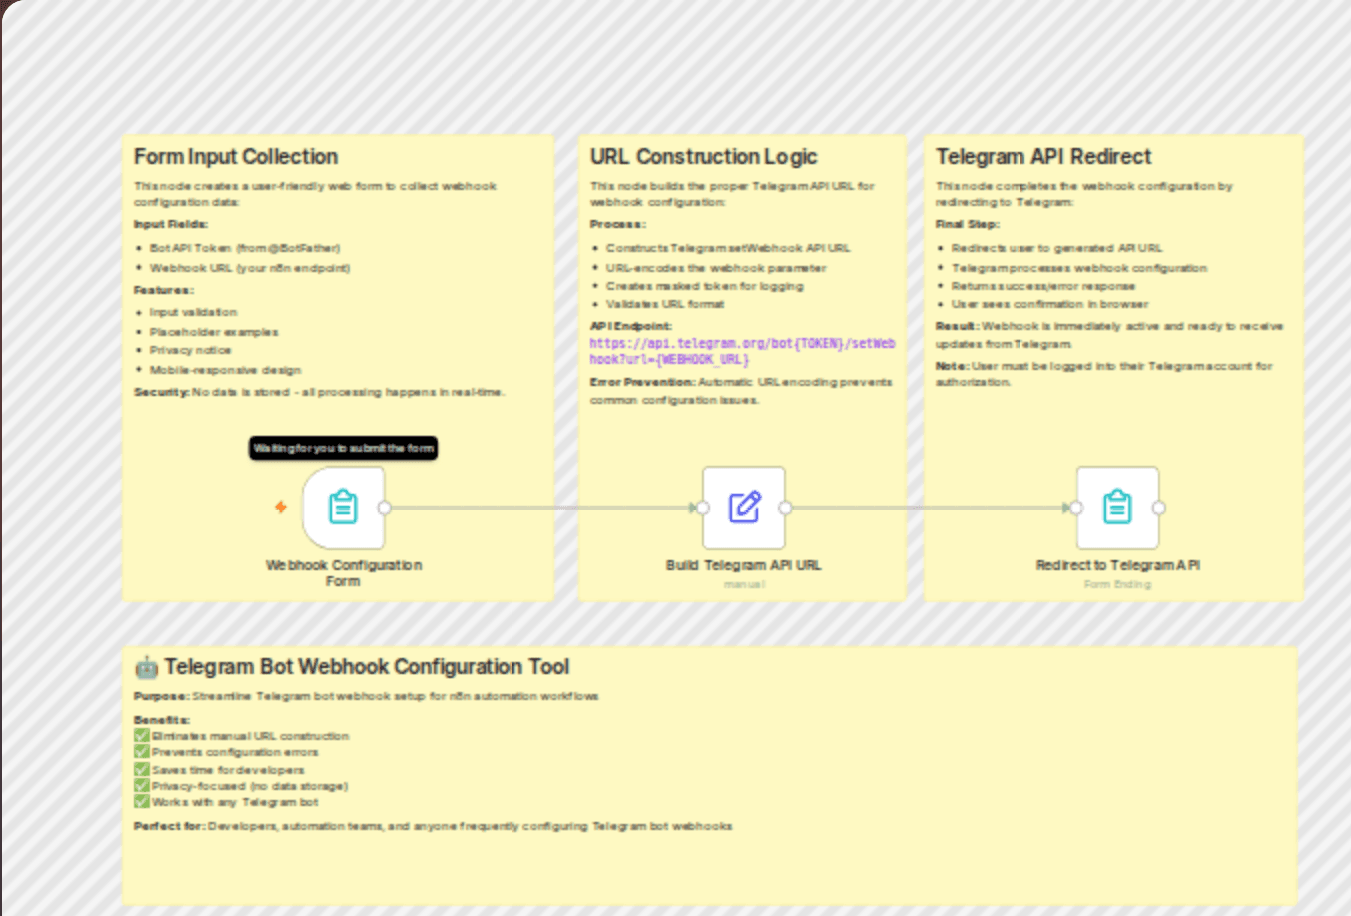Viewport: 1351px width, 916px height.
Task: Click the 'Placeholder examples' bullet text
Action: point(214,332)
